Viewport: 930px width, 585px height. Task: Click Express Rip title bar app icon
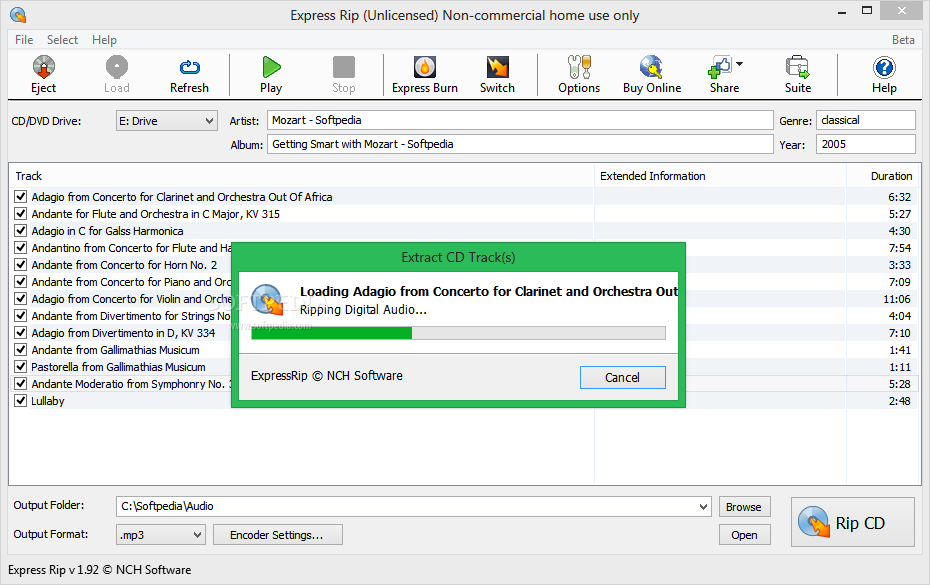(x=18, y=14)
